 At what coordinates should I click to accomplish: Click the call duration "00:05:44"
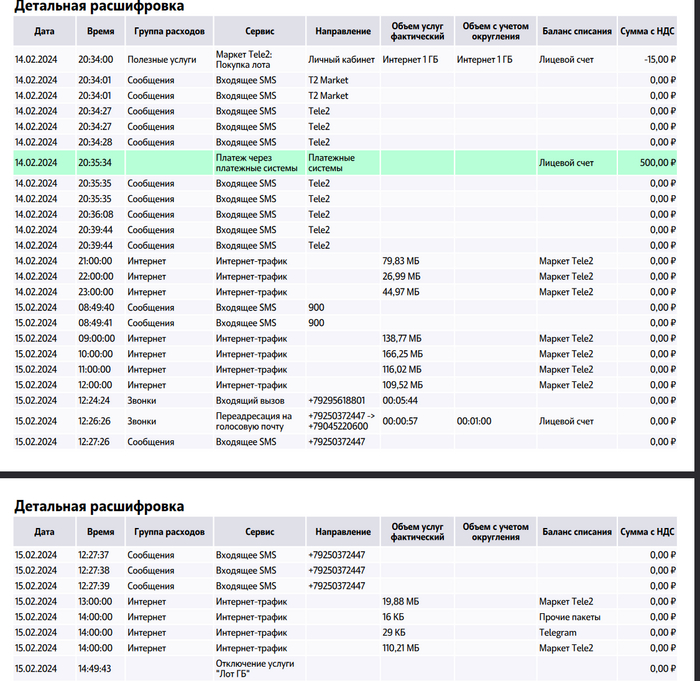click(x=400, y=401)
